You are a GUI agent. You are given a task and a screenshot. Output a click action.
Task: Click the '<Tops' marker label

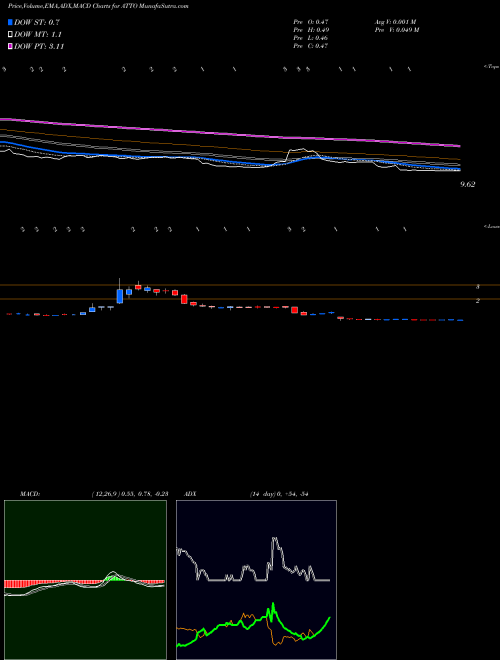pos(492,67)
